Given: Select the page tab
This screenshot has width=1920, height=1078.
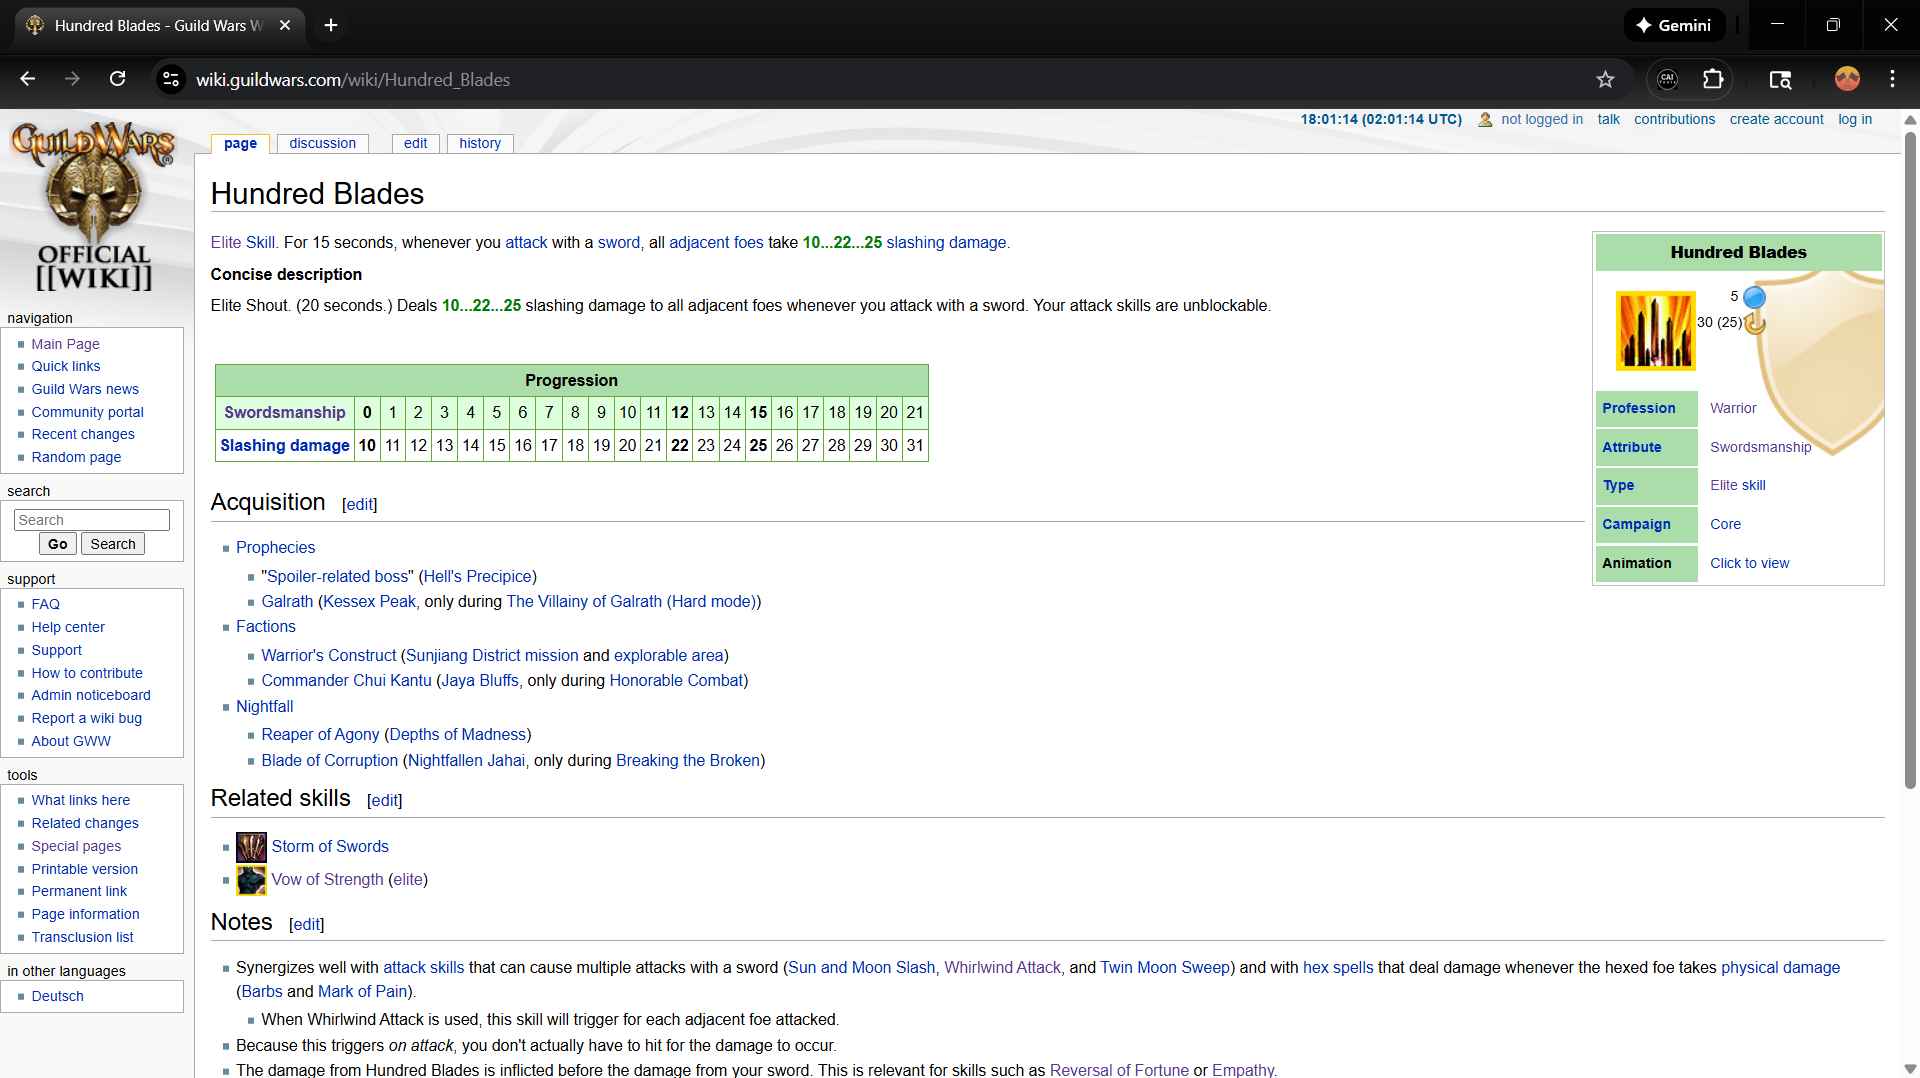Looking at the screenshot, I should pyautogui.click(x=240, y=143).
